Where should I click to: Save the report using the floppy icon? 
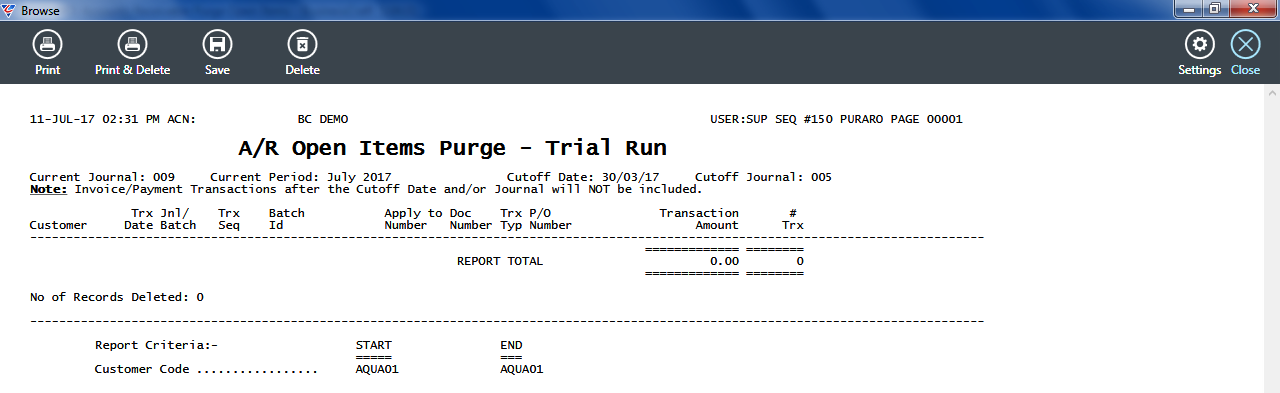coord(217,53)
